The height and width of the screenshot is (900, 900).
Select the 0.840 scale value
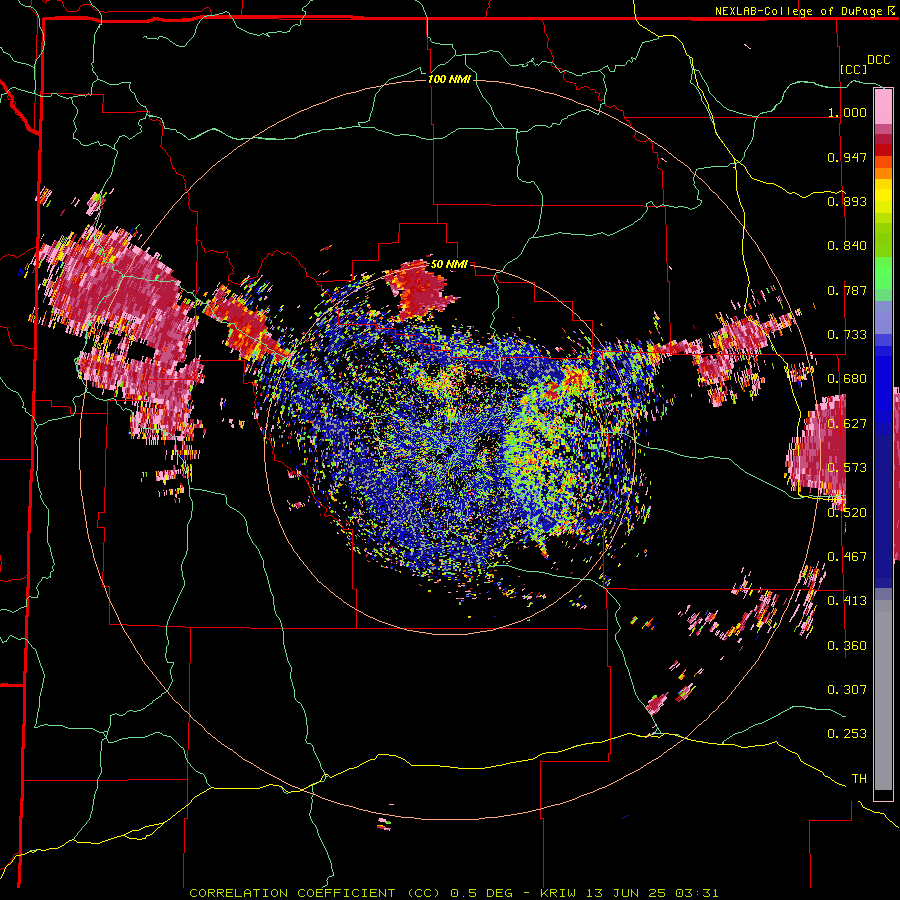pos(847,246)
